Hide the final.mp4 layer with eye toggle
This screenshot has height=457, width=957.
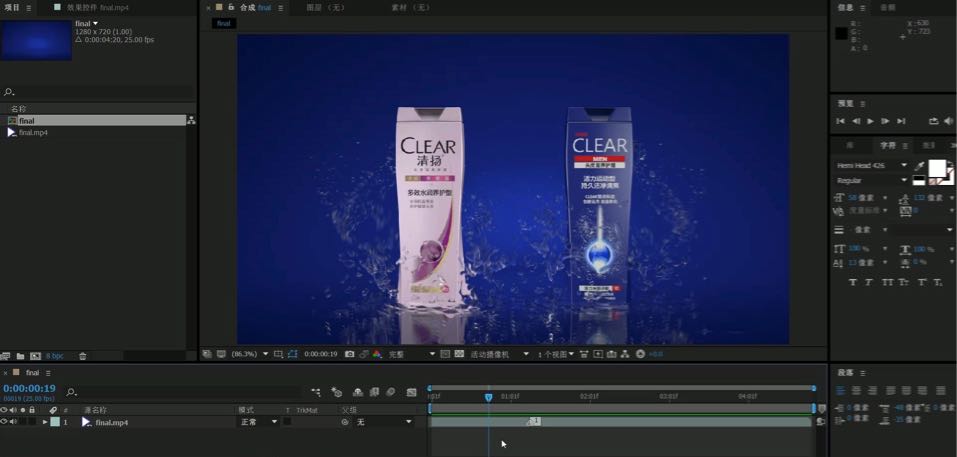[x=4, y=422]
